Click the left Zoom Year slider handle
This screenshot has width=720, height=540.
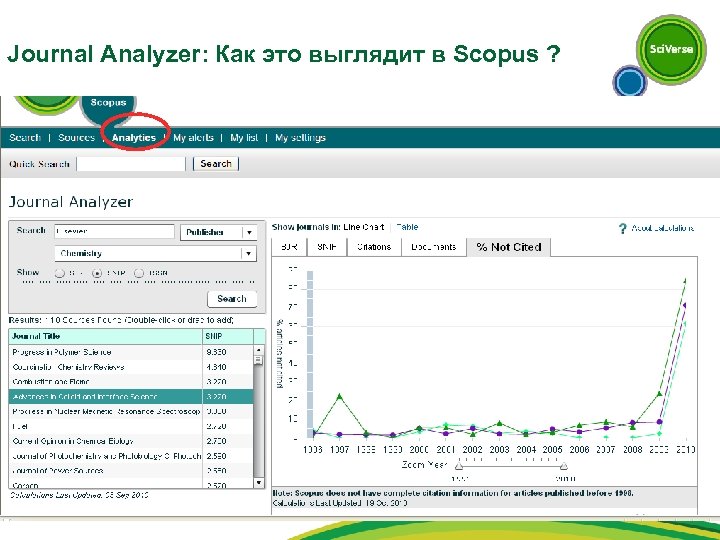[x=458, y=466]
